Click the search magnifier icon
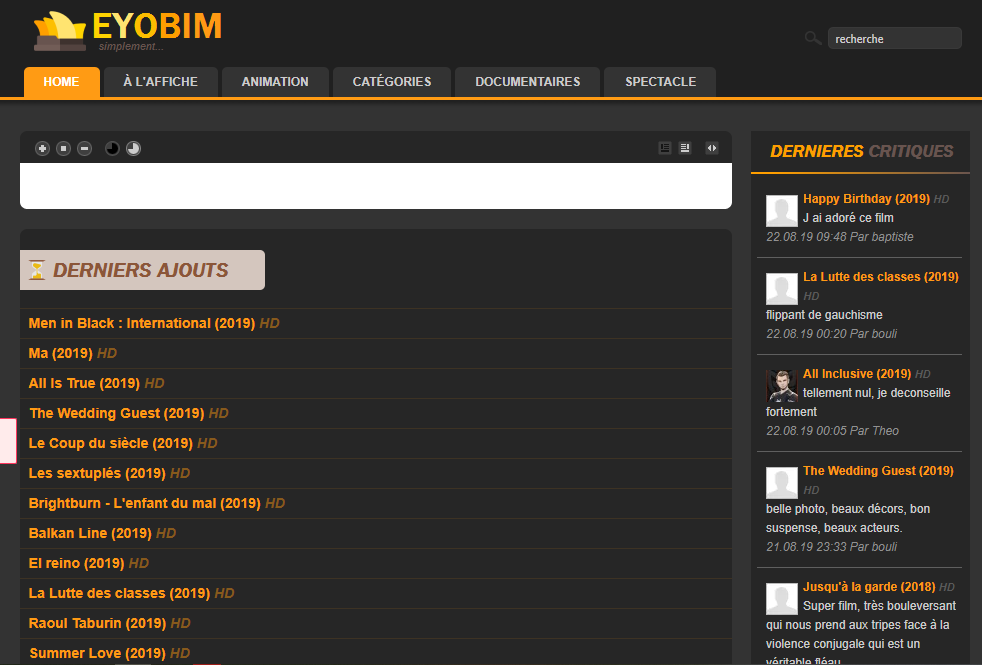This screenshot has height=665, width=982. (x=813, y=38)
